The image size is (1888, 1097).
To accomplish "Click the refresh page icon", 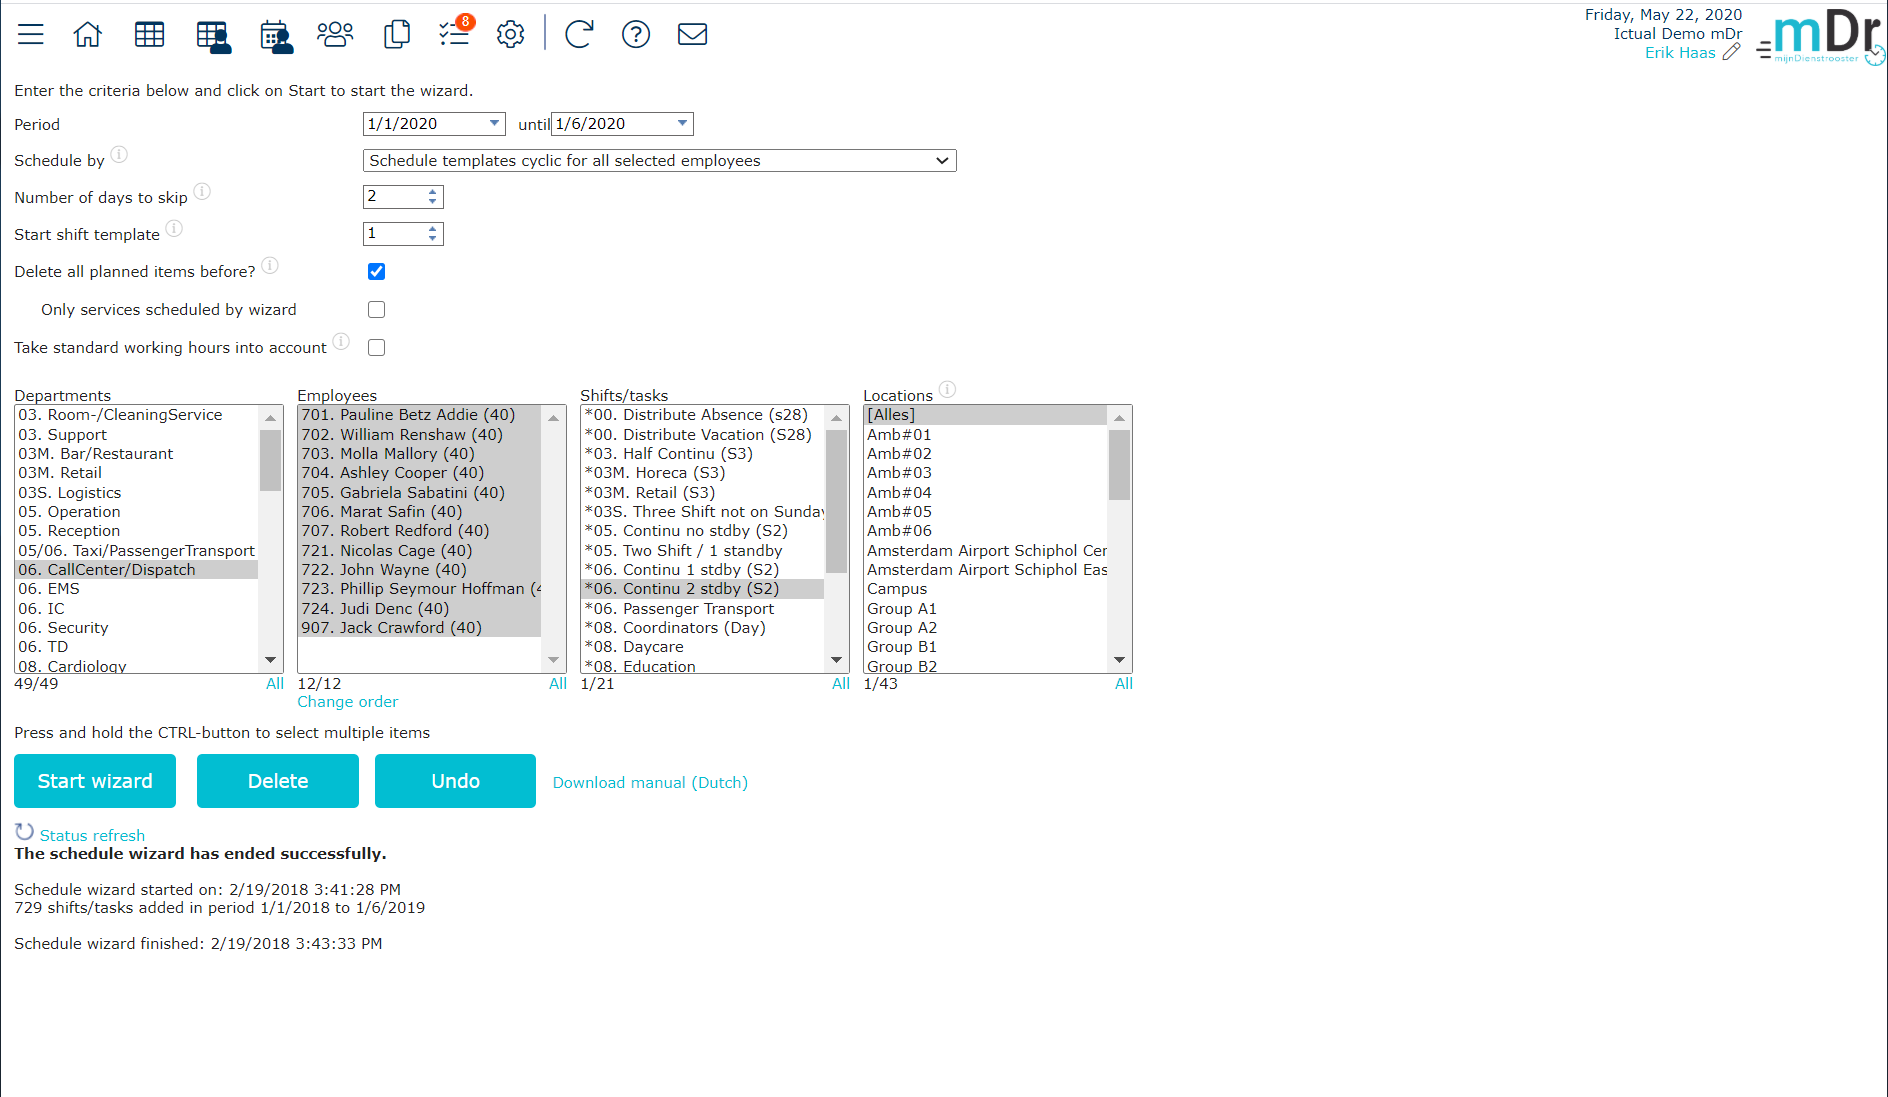I will coord(579,34).
